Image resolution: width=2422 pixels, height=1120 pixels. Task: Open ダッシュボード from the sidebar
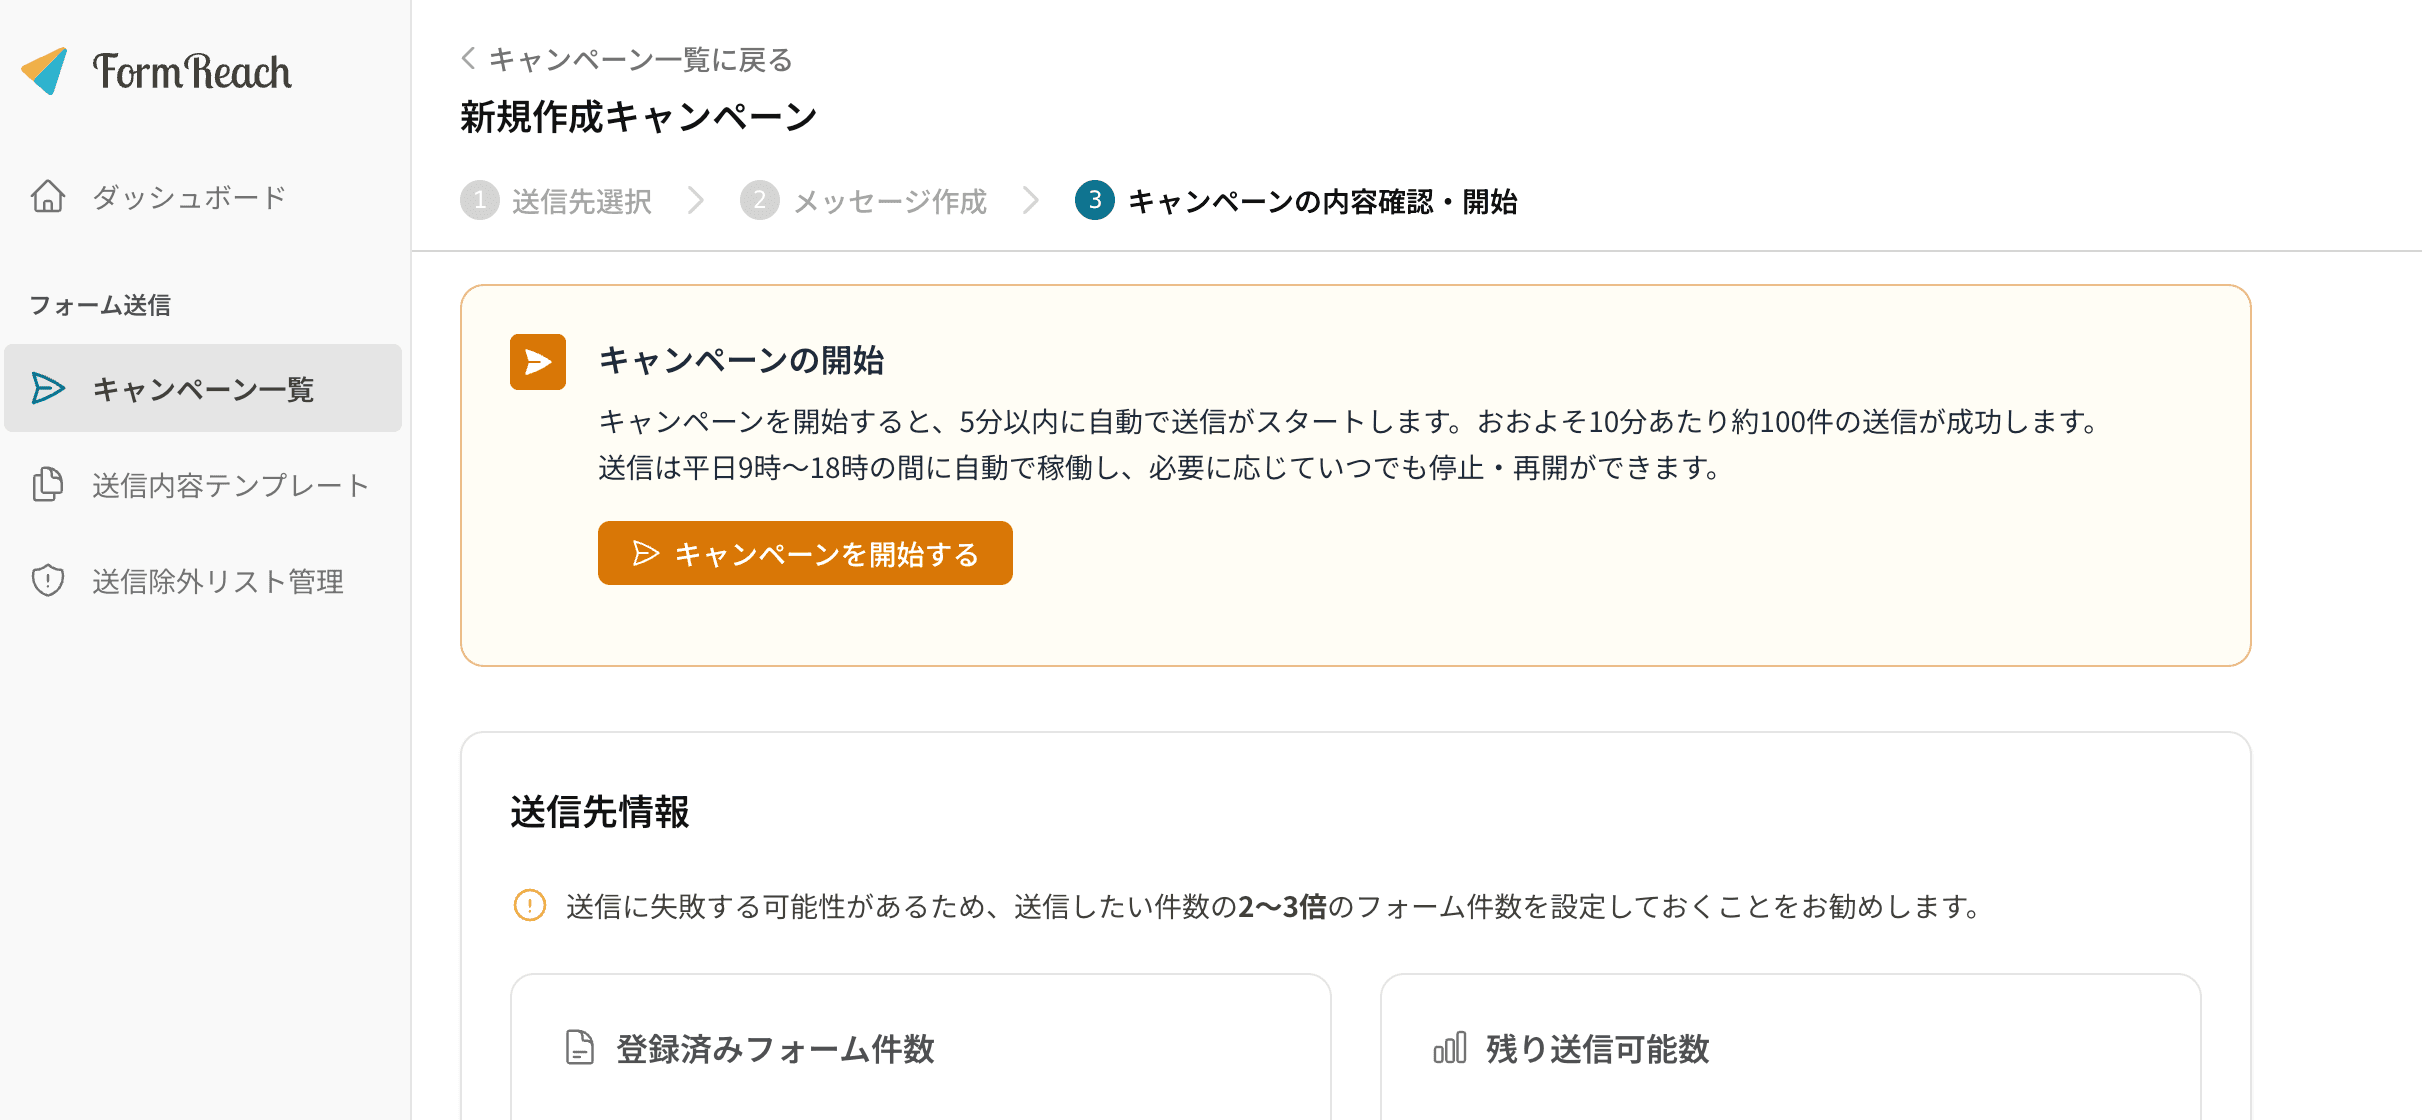(x=187, y=196)
